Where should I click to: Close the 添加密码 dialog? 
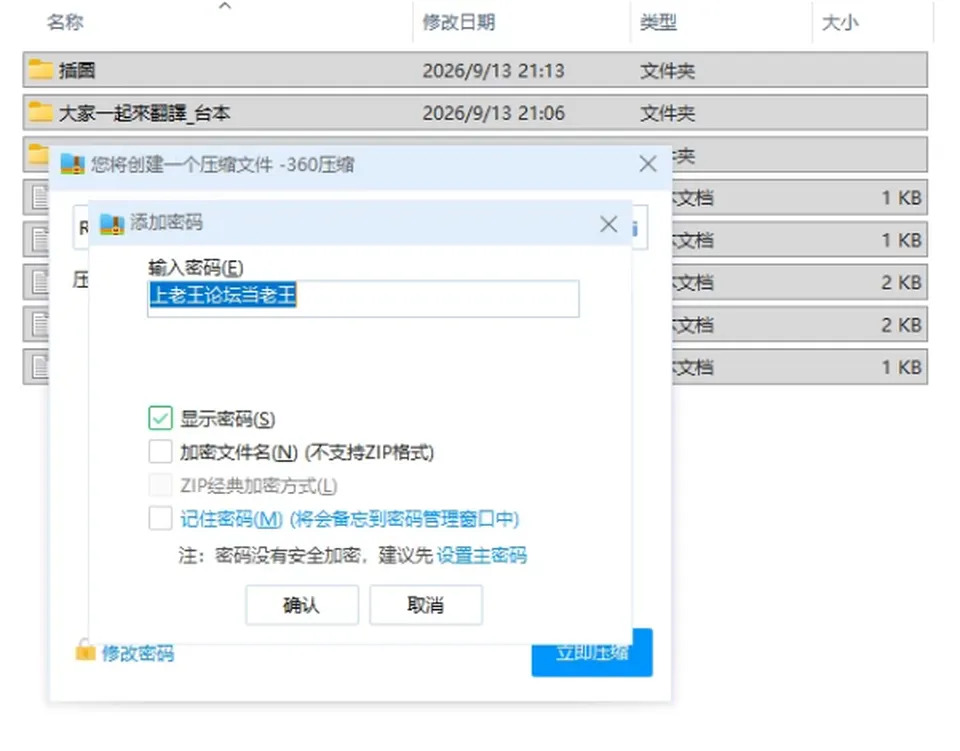(x=609, y=224)
